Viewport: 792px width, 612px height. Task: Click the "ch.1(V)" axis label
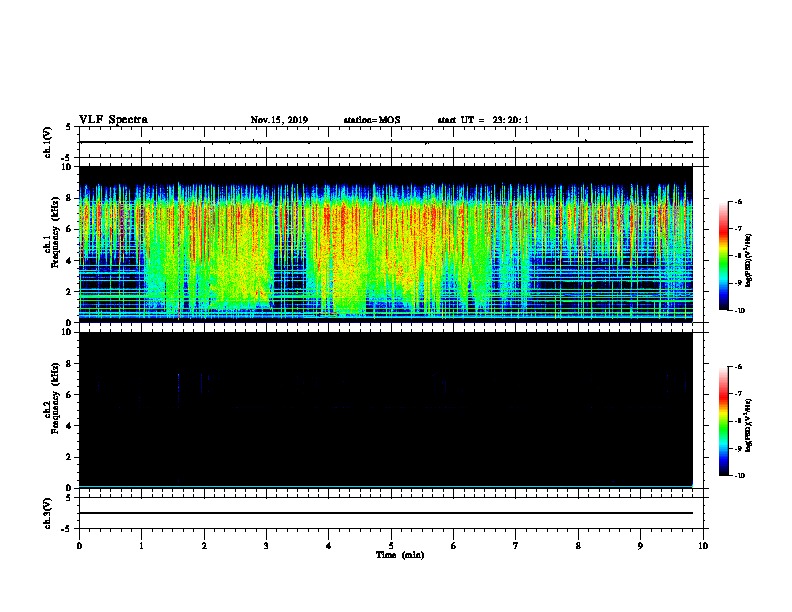point(48,142)
